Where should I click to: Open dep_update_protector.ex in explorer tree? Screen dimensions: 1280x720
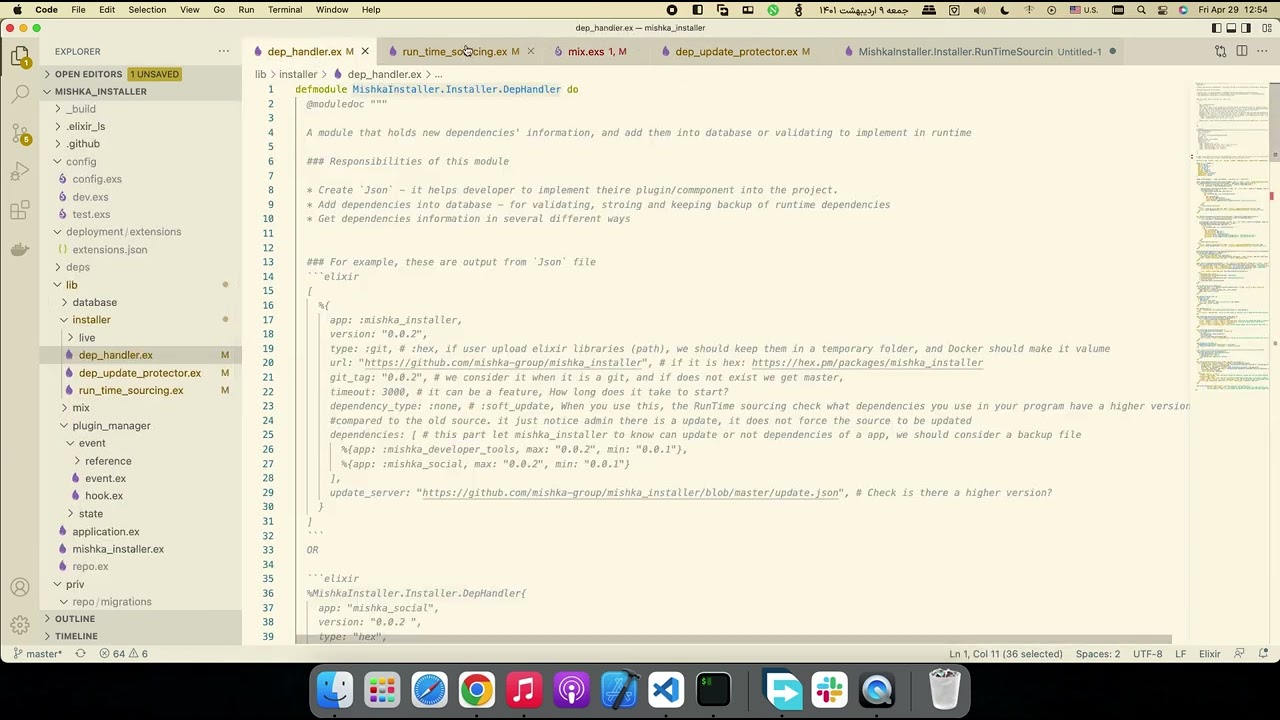tap(141, 373)
